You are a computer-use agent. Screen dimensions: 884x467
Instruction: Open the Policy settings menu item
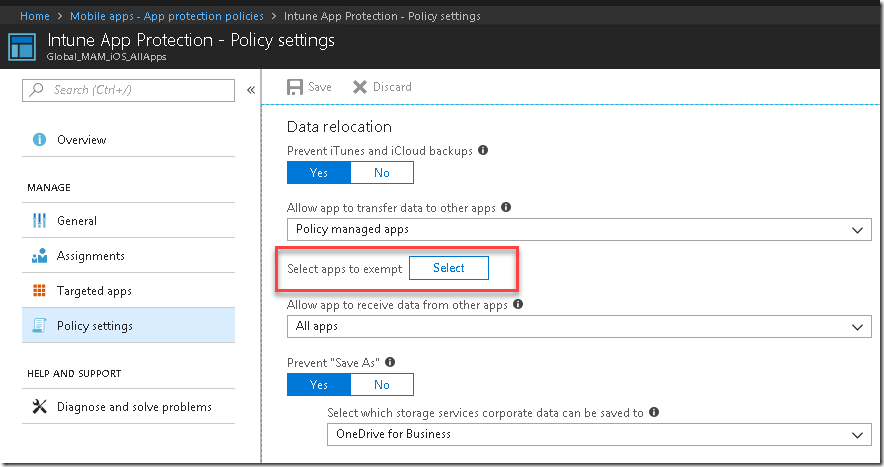coord(129,325)
